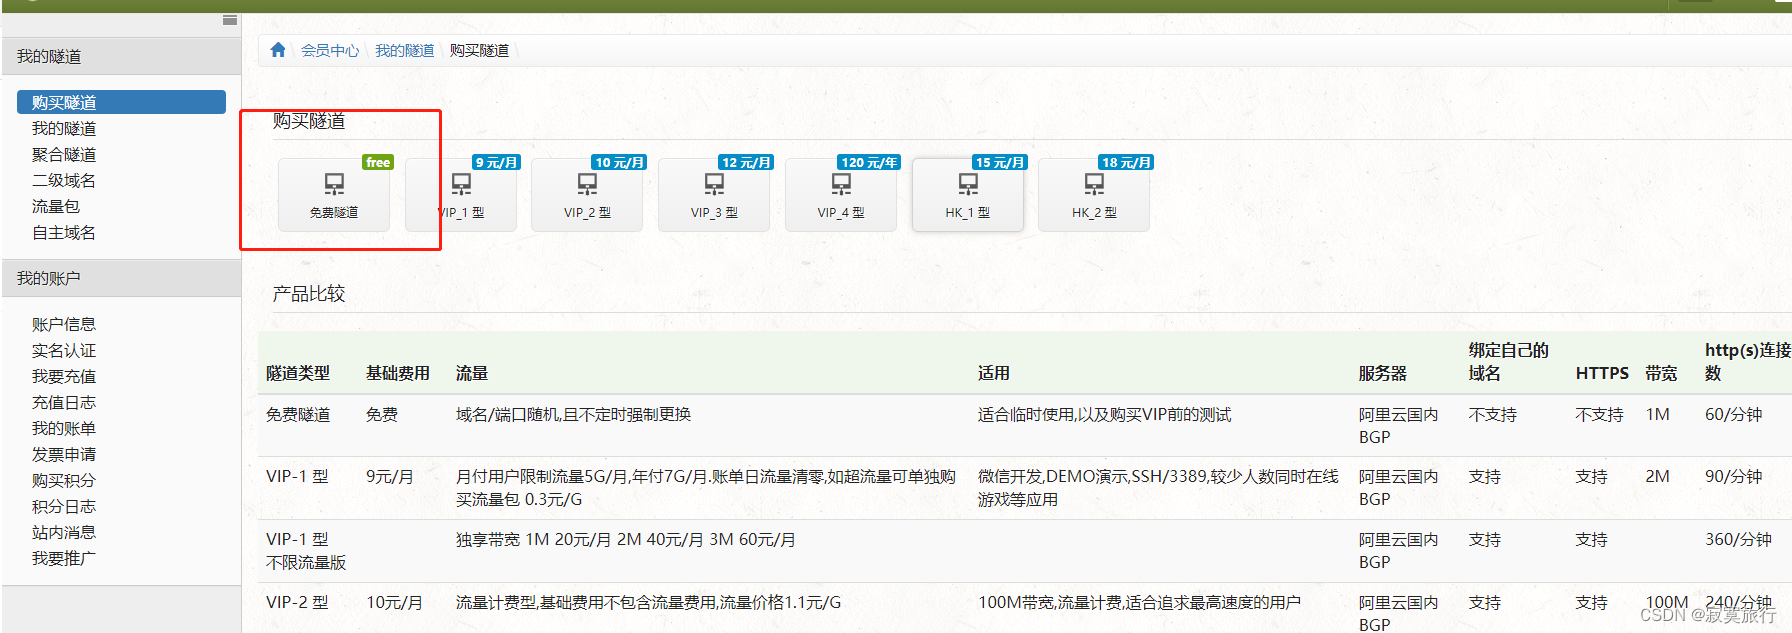Select the VIP_1 型 tunnel card

pos(461,195)
